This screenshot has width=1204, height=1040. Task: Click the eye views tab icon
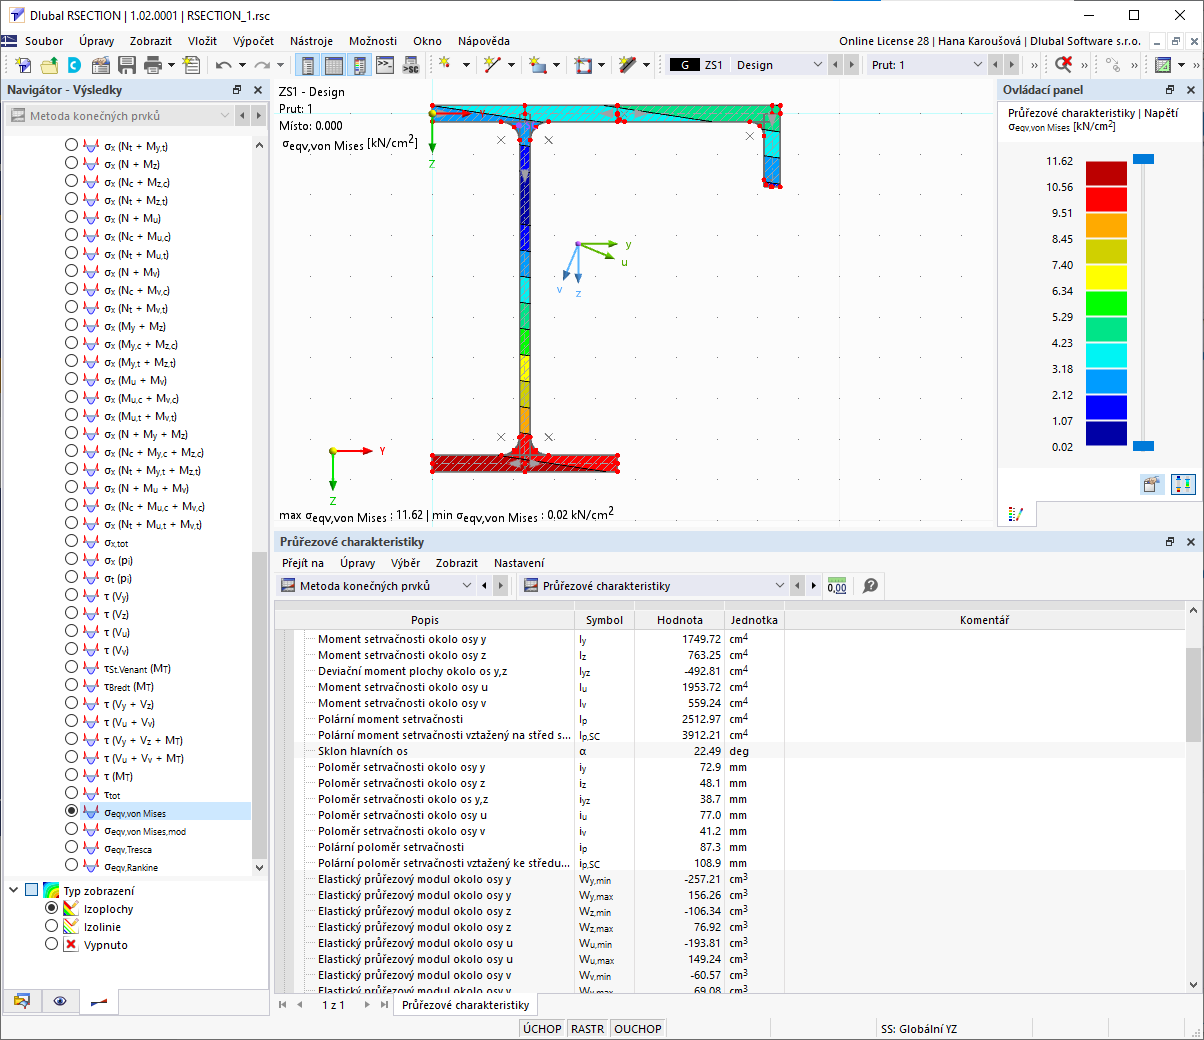tap(60, 1001)
